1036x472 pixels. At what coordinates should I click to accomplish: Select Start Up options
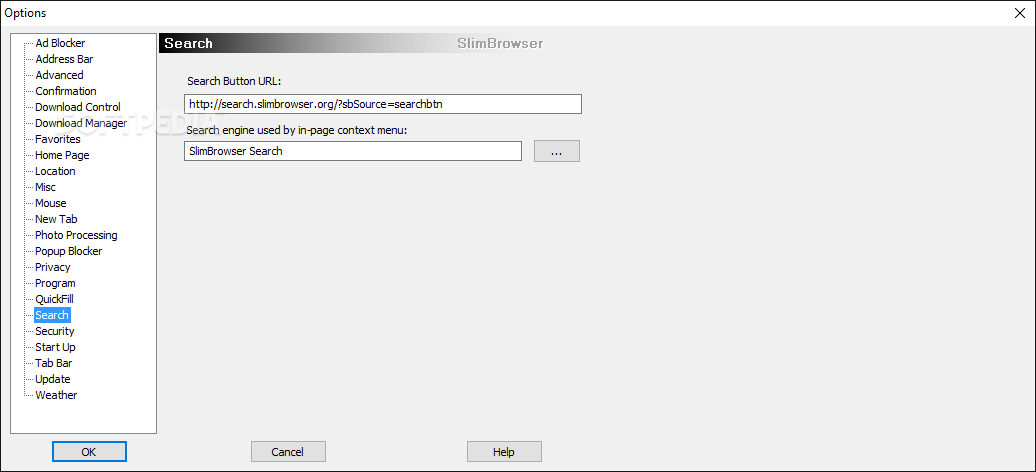pyautogui.click(x=56, y=347)
